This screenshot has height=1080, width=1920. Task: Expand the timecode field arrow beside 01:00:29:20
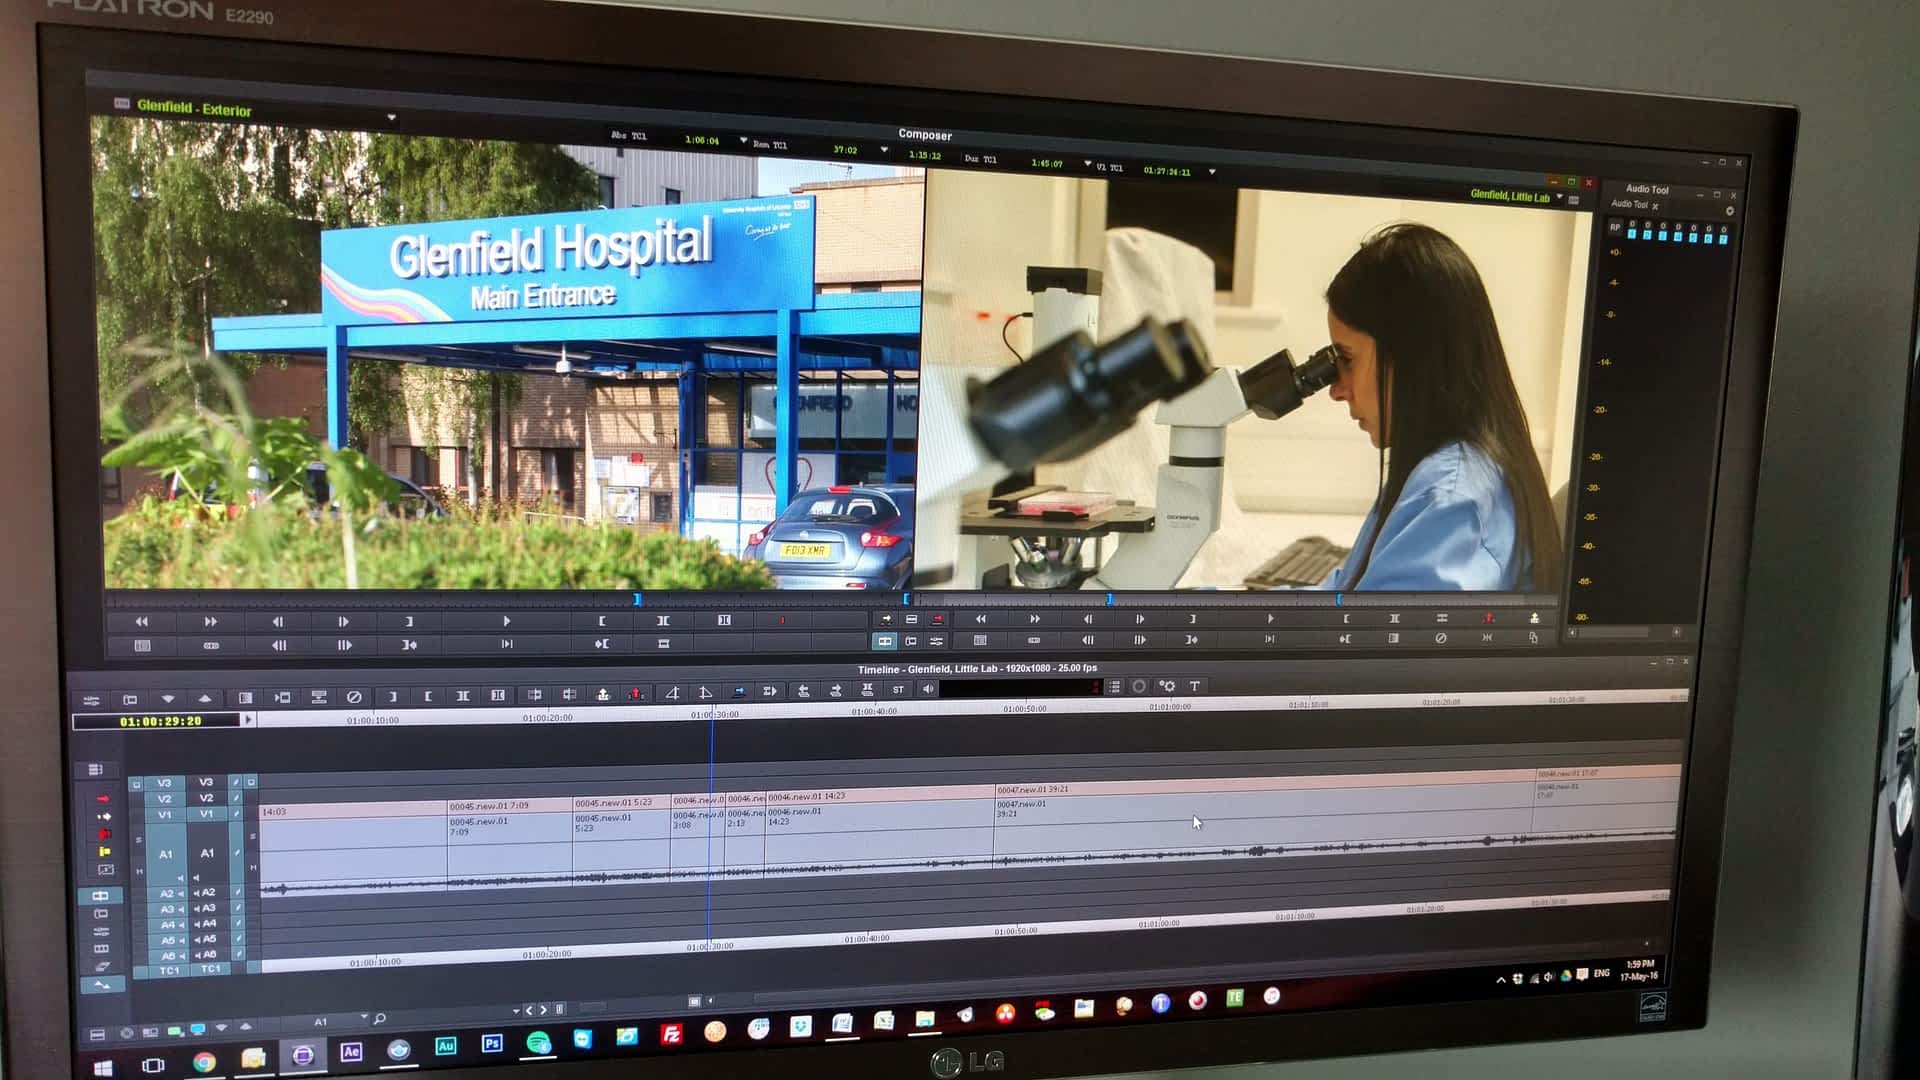(249, 719)
